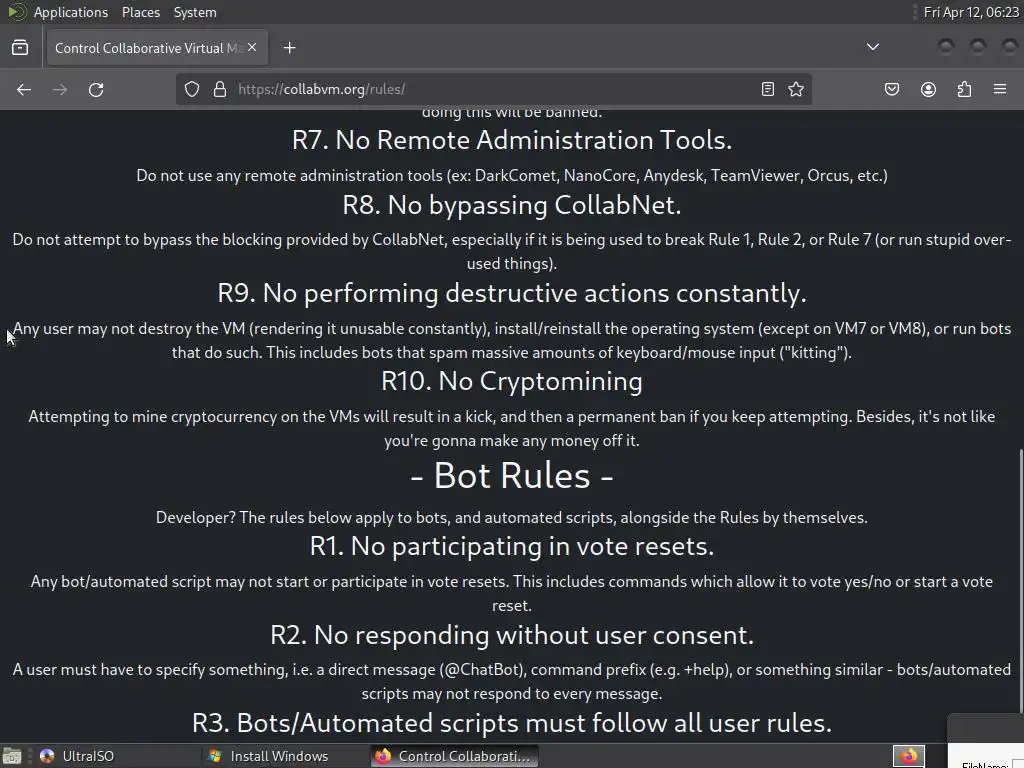1024x768 pixels.
Task: Click the clock showing Fri Apr 12
Action: [x=971, y=12]
